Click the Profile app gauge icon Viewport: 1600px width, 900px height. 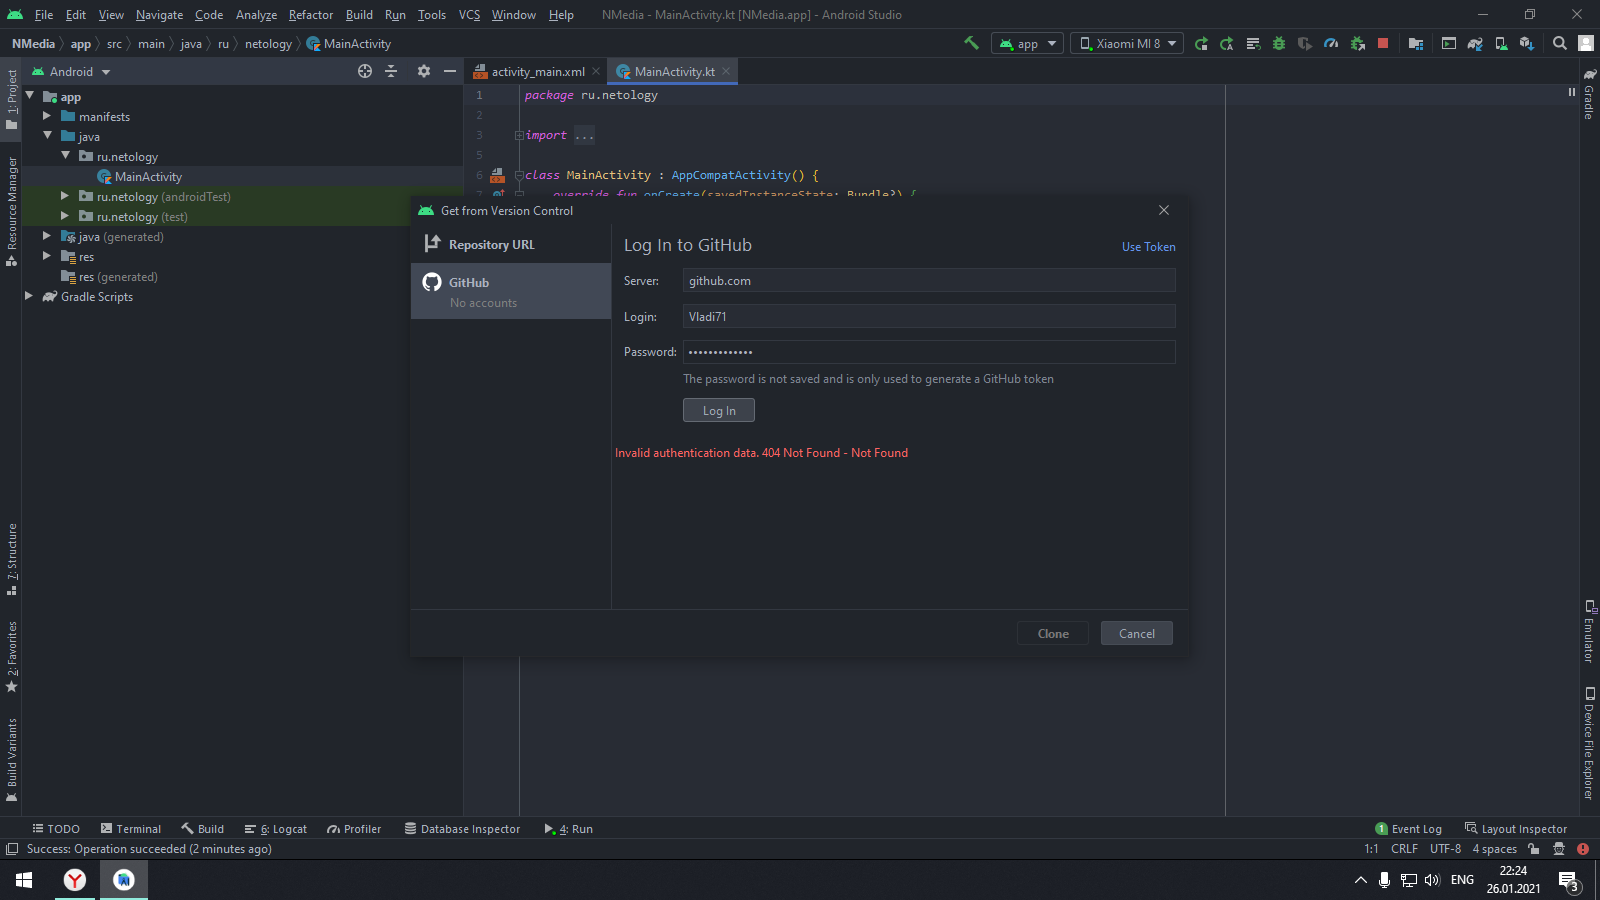(1331, 43)
